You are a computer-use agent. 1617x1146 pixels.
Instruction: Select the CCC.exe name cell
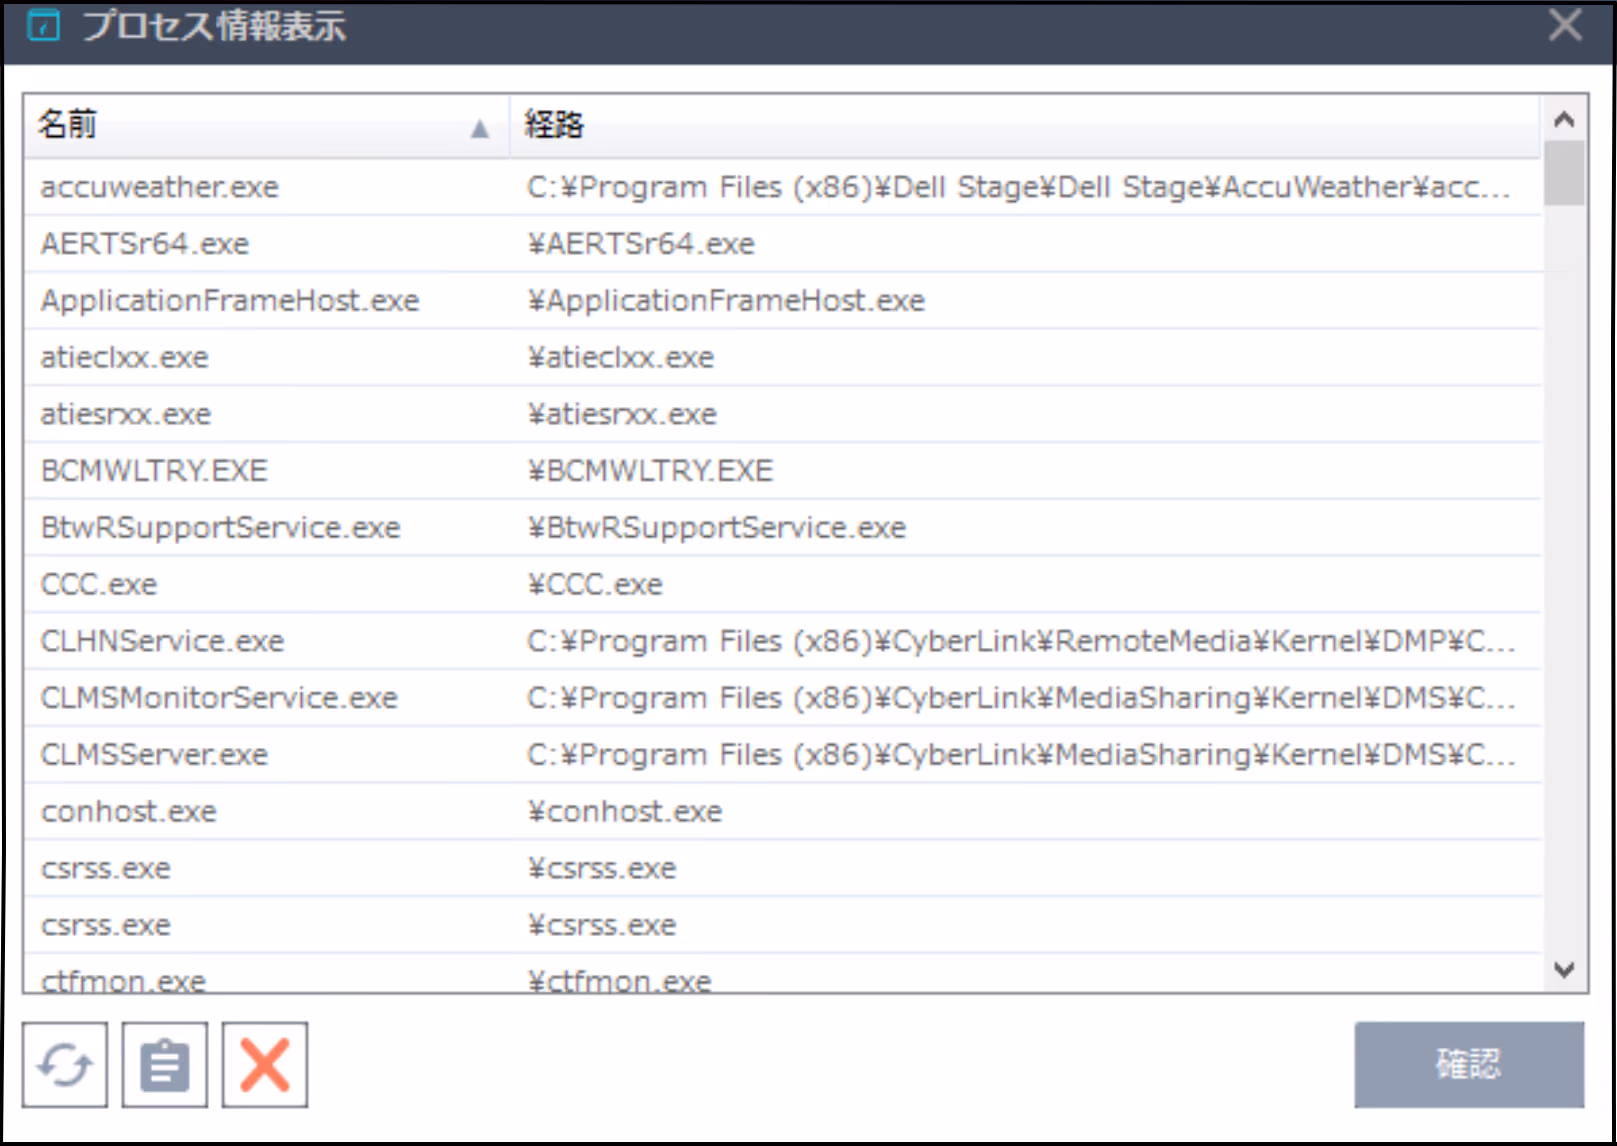coord(267,585)
